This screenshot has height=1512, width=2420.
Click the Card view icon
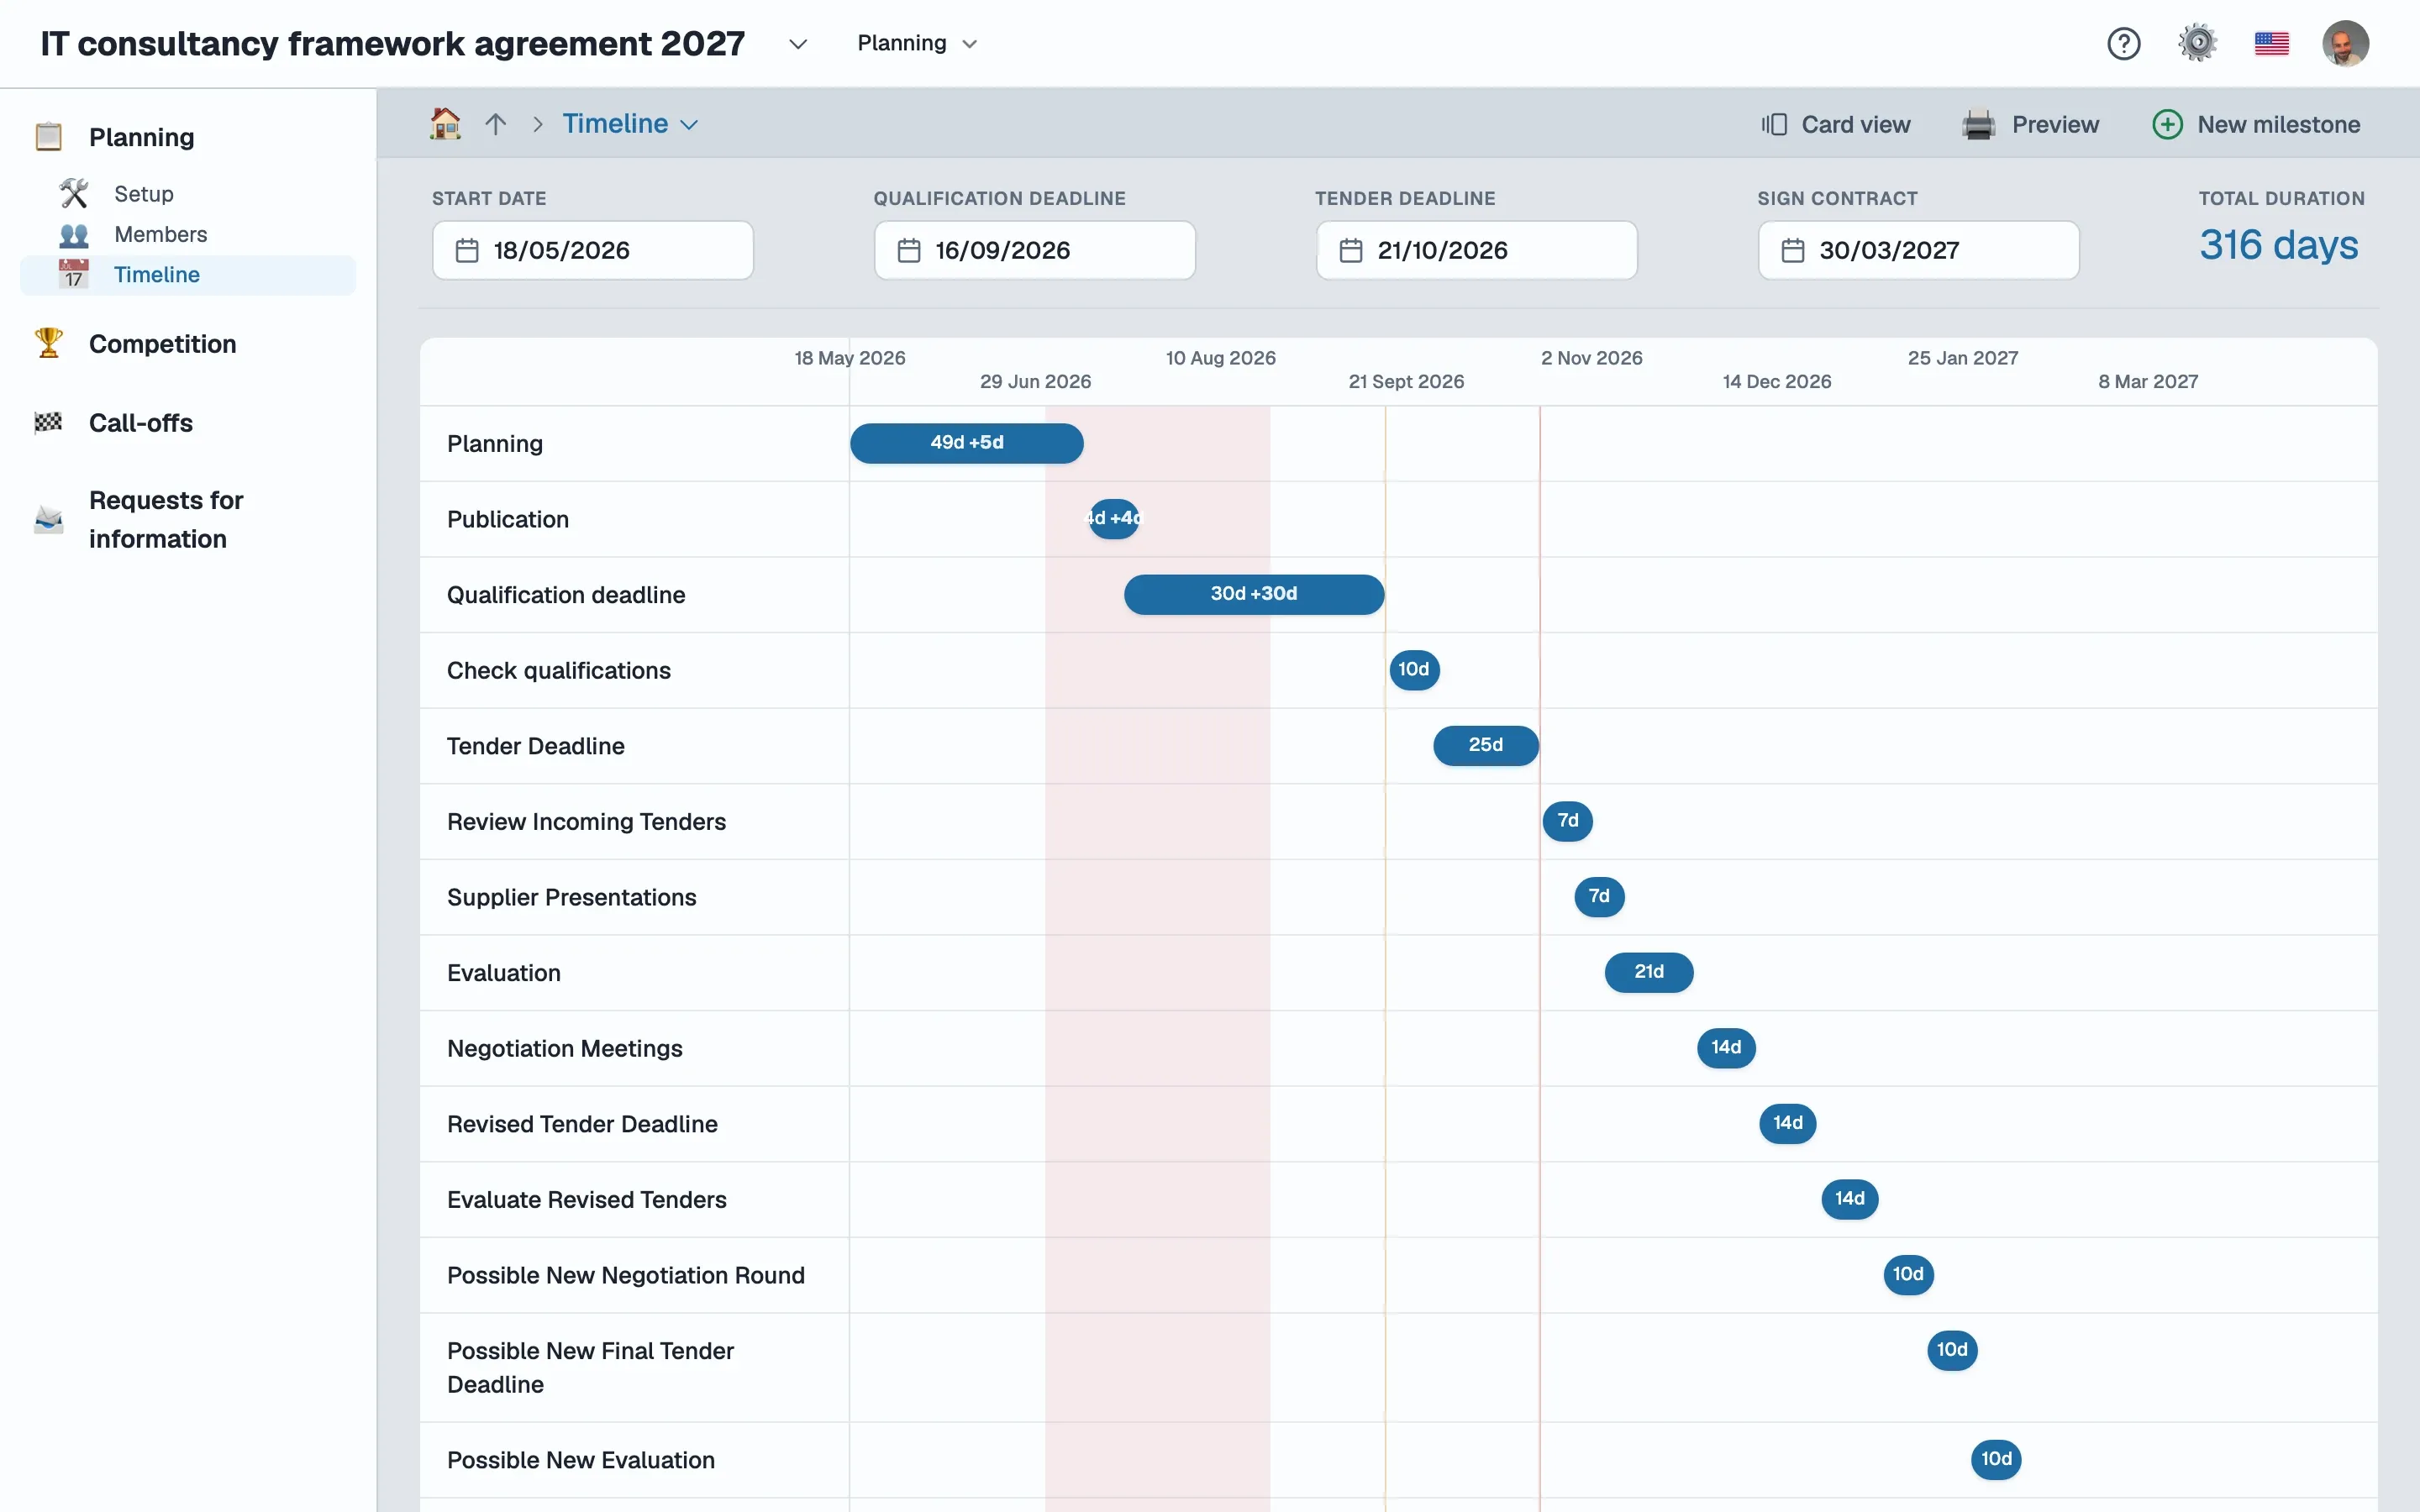tap(1773, 124)
